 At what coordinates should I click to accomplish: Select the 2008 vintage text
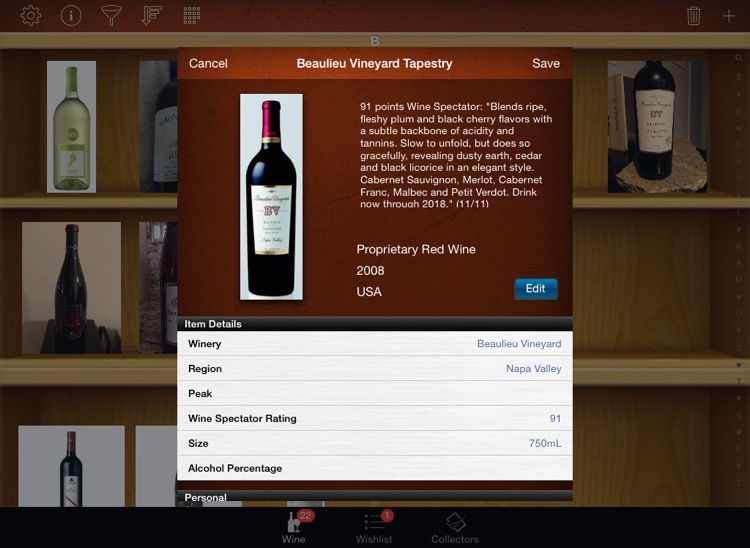pos(370,271)
